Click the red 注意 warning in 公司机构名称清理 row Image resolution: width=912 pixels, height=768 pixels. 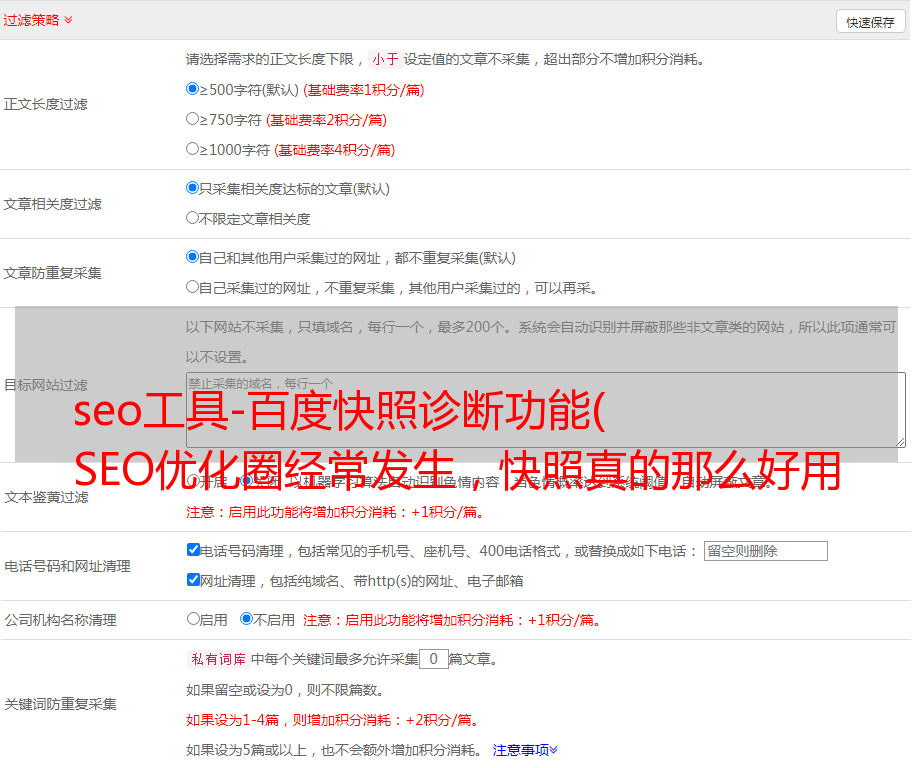click(x=452, y=620)
